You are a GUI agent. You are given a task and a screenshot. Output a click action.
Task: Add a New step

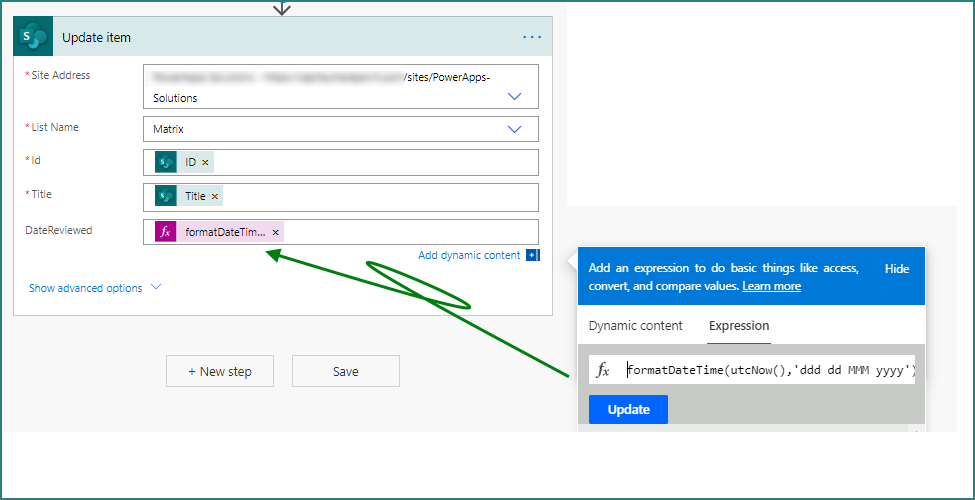pos(219,371)
